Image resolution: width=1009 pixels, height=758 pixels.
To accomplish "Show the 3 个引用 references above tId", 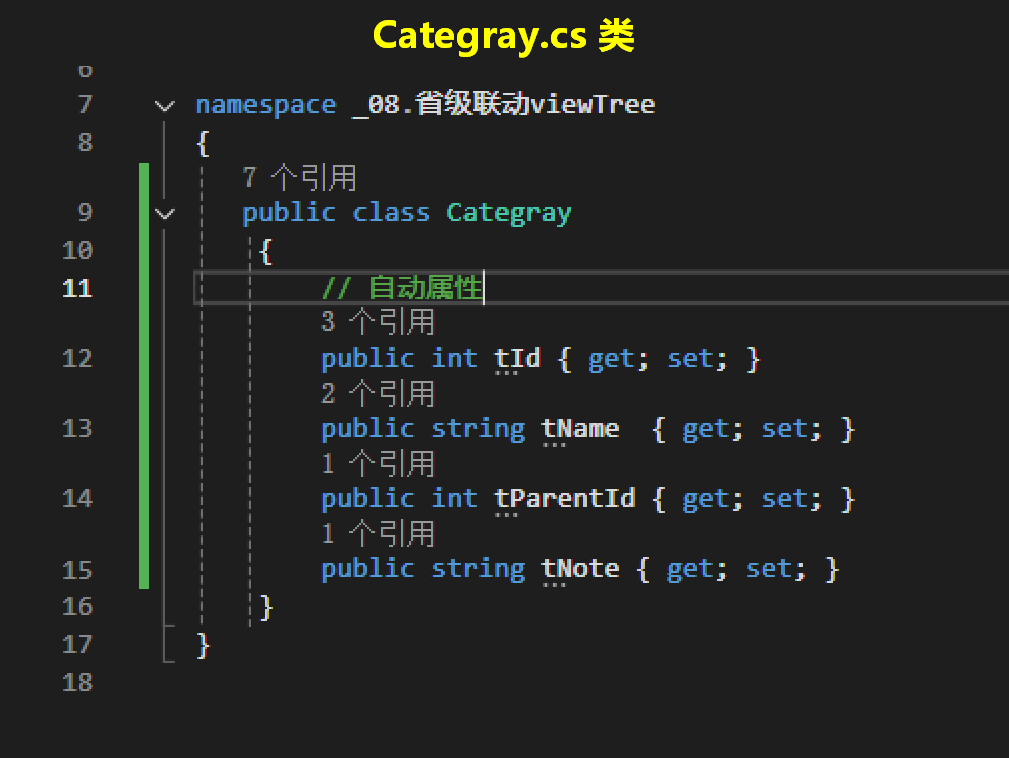I will tap(377, 322).
